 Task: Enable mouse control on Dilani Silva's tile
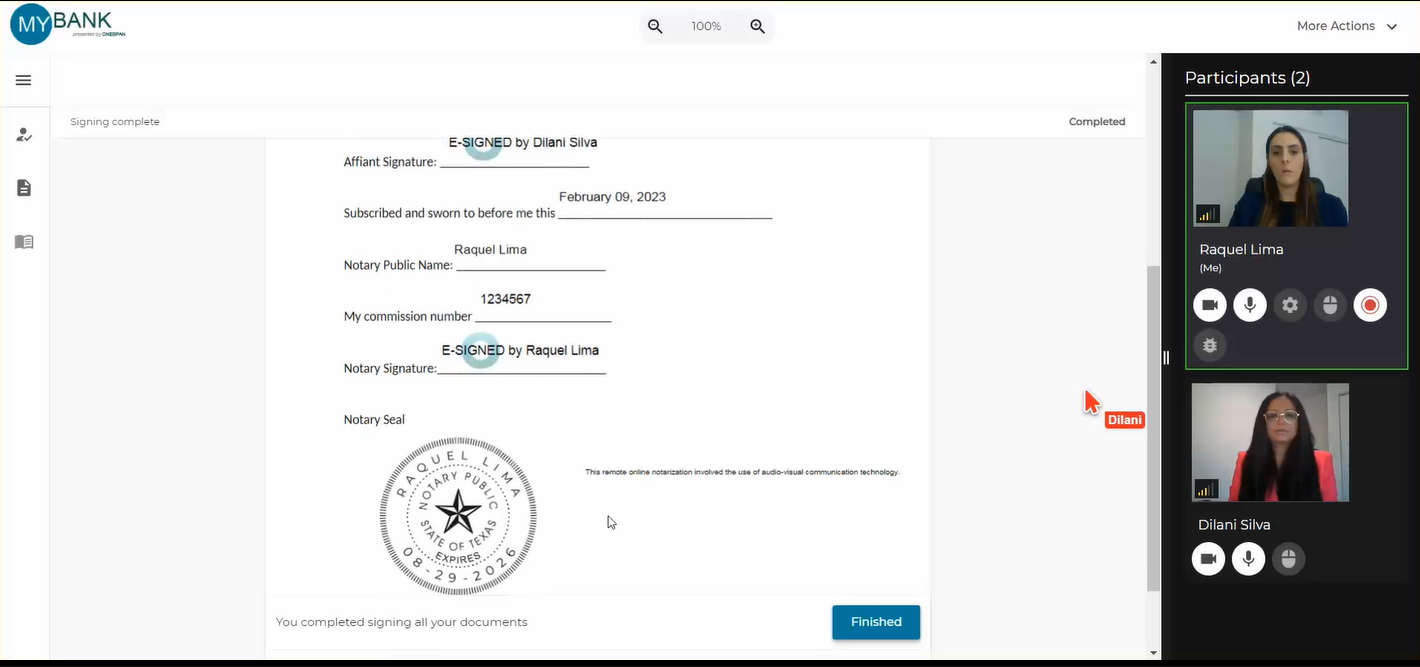point(1289,559)
